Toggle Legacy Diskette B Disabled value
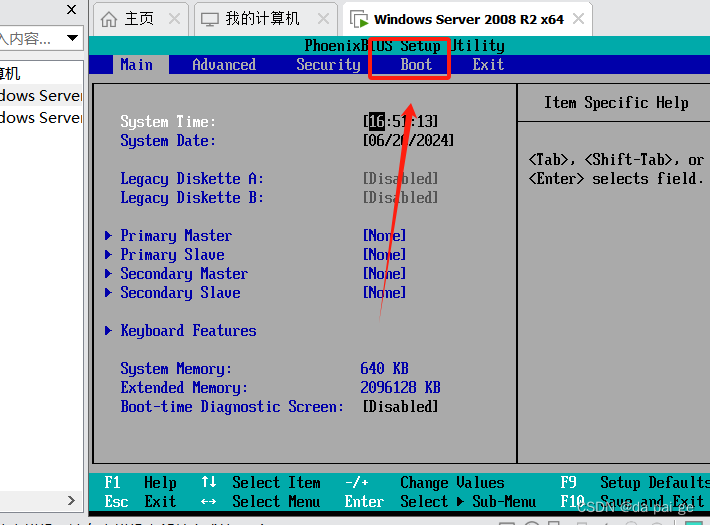The height and width of the screenshot is (525, 710). pyautogui.click(x=400, y=197)
